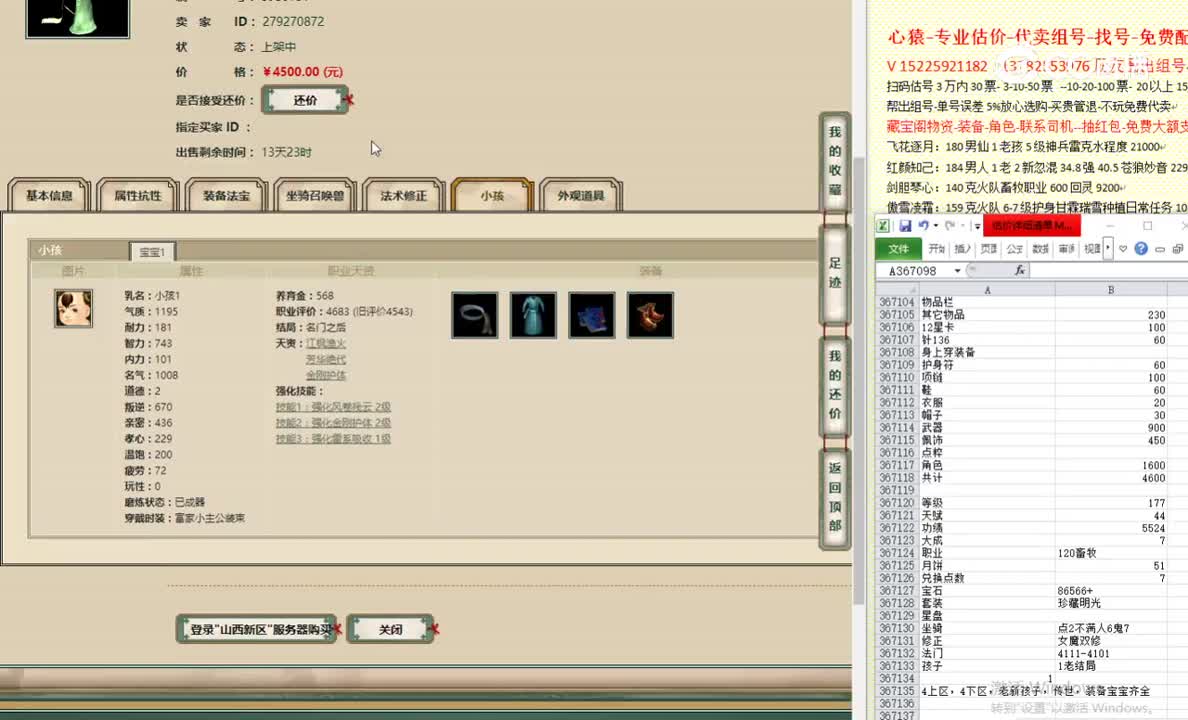Click the child portrait thumbnail of 小孩1
Image resolution: width=1188 pixels, height=720 pixels.
coord(73,309)
